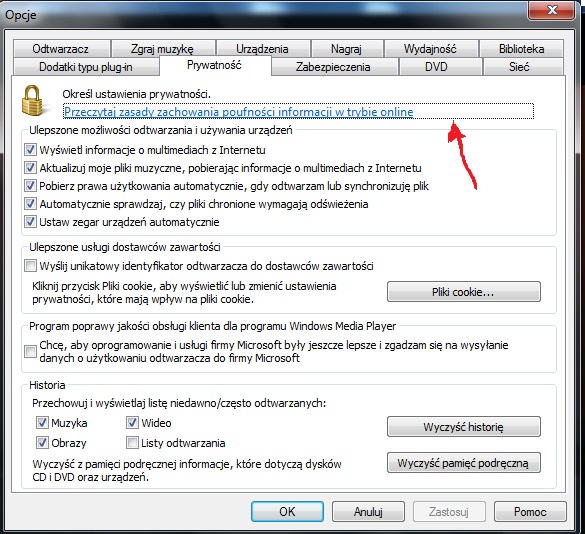Uncheck Wyświetl informacje o multimediach z Internetu
The width and height of the screenshot is (585, 534).
[x=30, y=150]
